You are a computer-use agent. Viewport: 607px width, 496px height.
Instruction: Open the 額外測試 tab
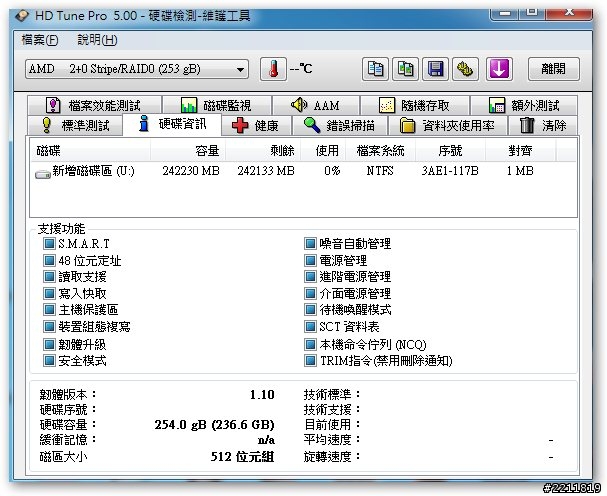click(x=524, y=105)
